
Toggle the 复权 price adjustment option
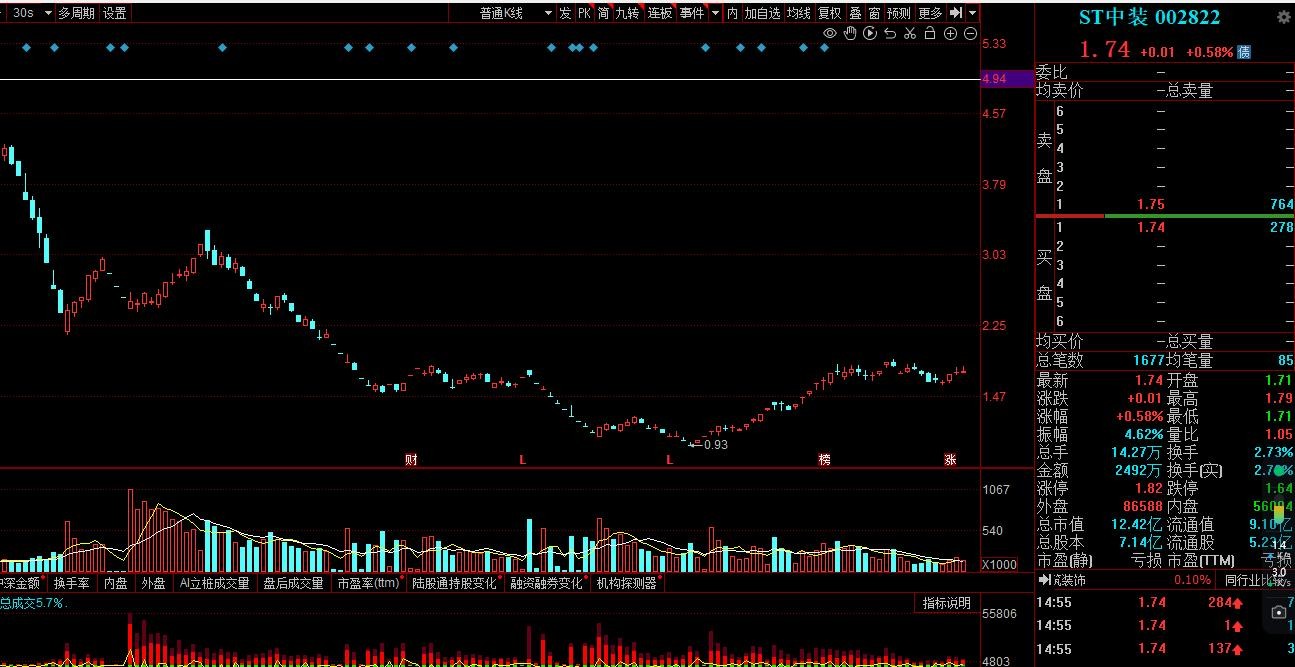[829, 13]
